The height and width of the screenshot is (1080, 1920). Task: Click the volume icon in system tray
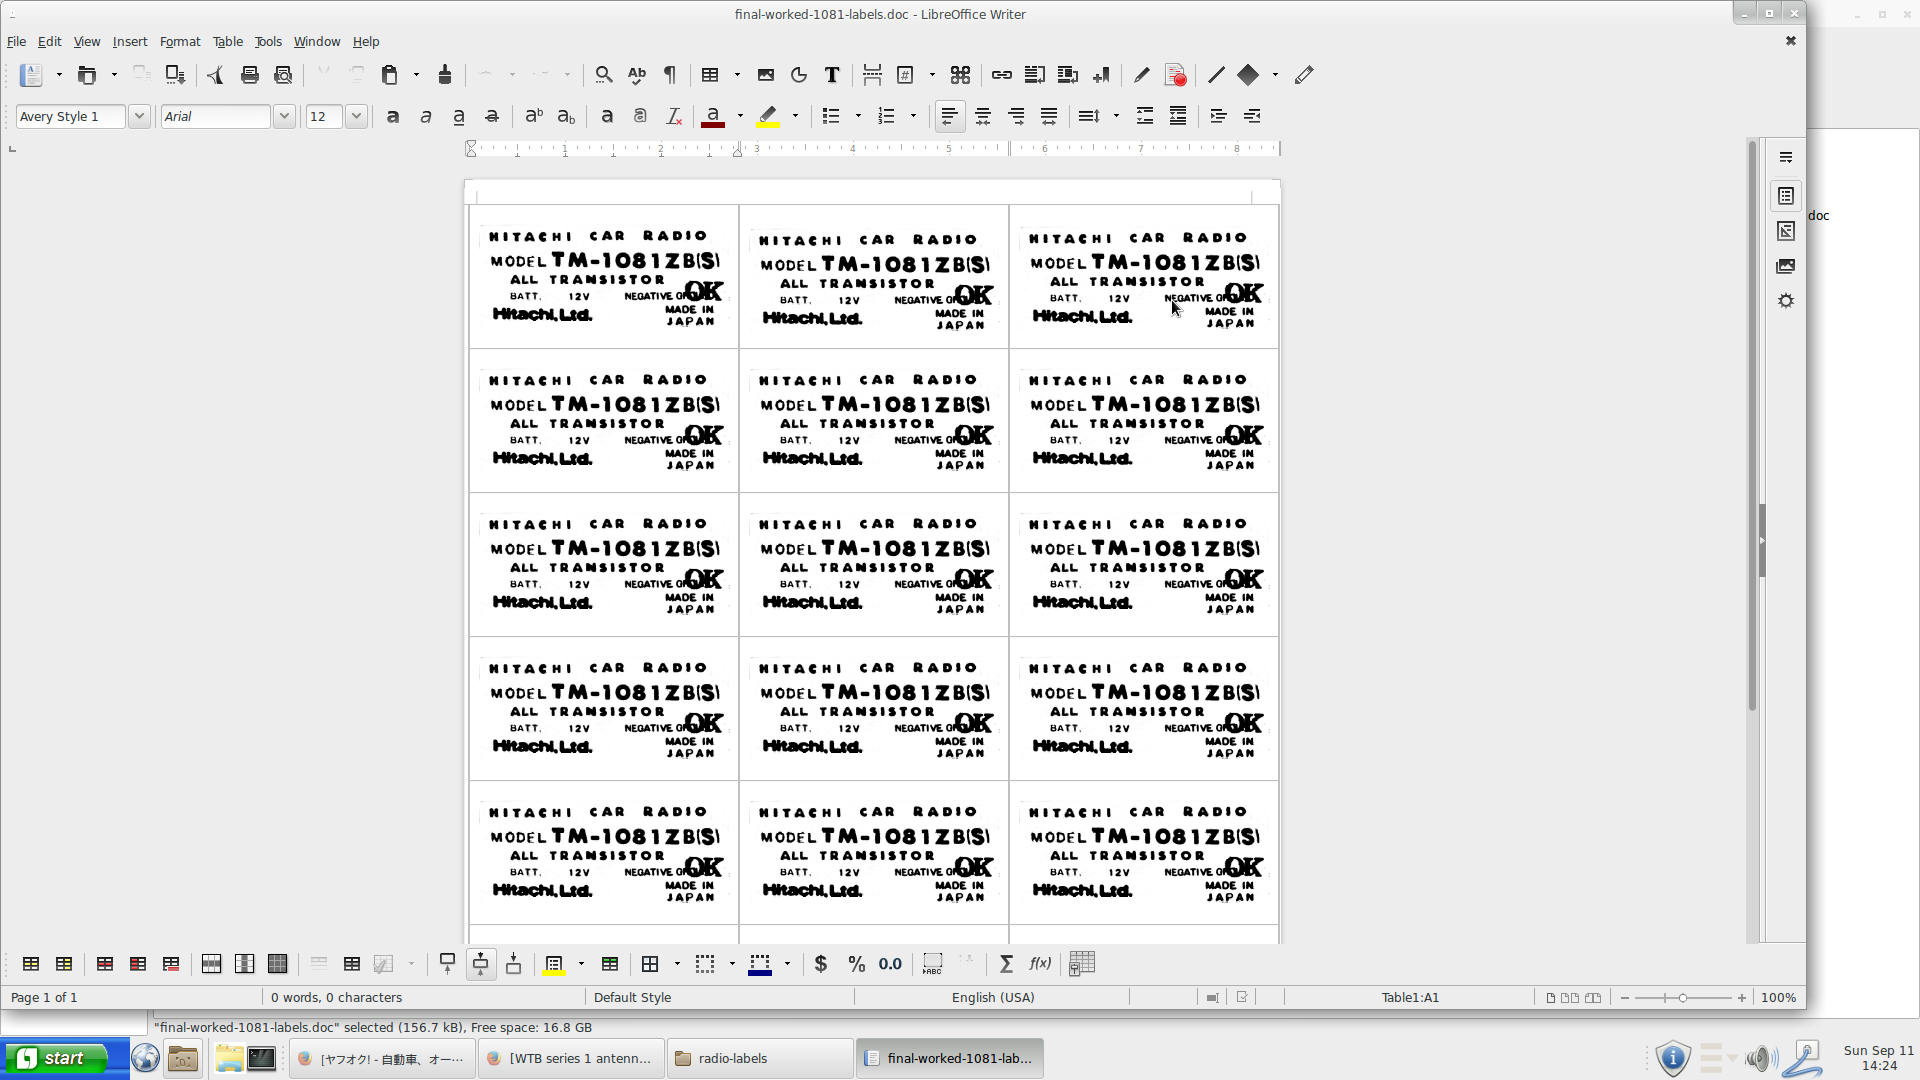click(x=1760, y=1058)
